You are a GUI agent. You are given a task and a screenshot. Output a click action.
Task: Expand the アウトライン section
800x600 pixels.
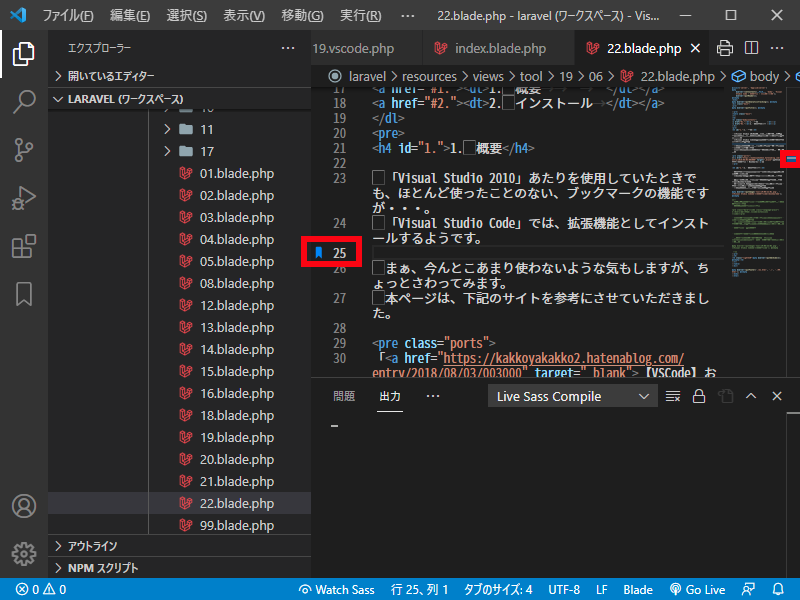coord(180,546)
